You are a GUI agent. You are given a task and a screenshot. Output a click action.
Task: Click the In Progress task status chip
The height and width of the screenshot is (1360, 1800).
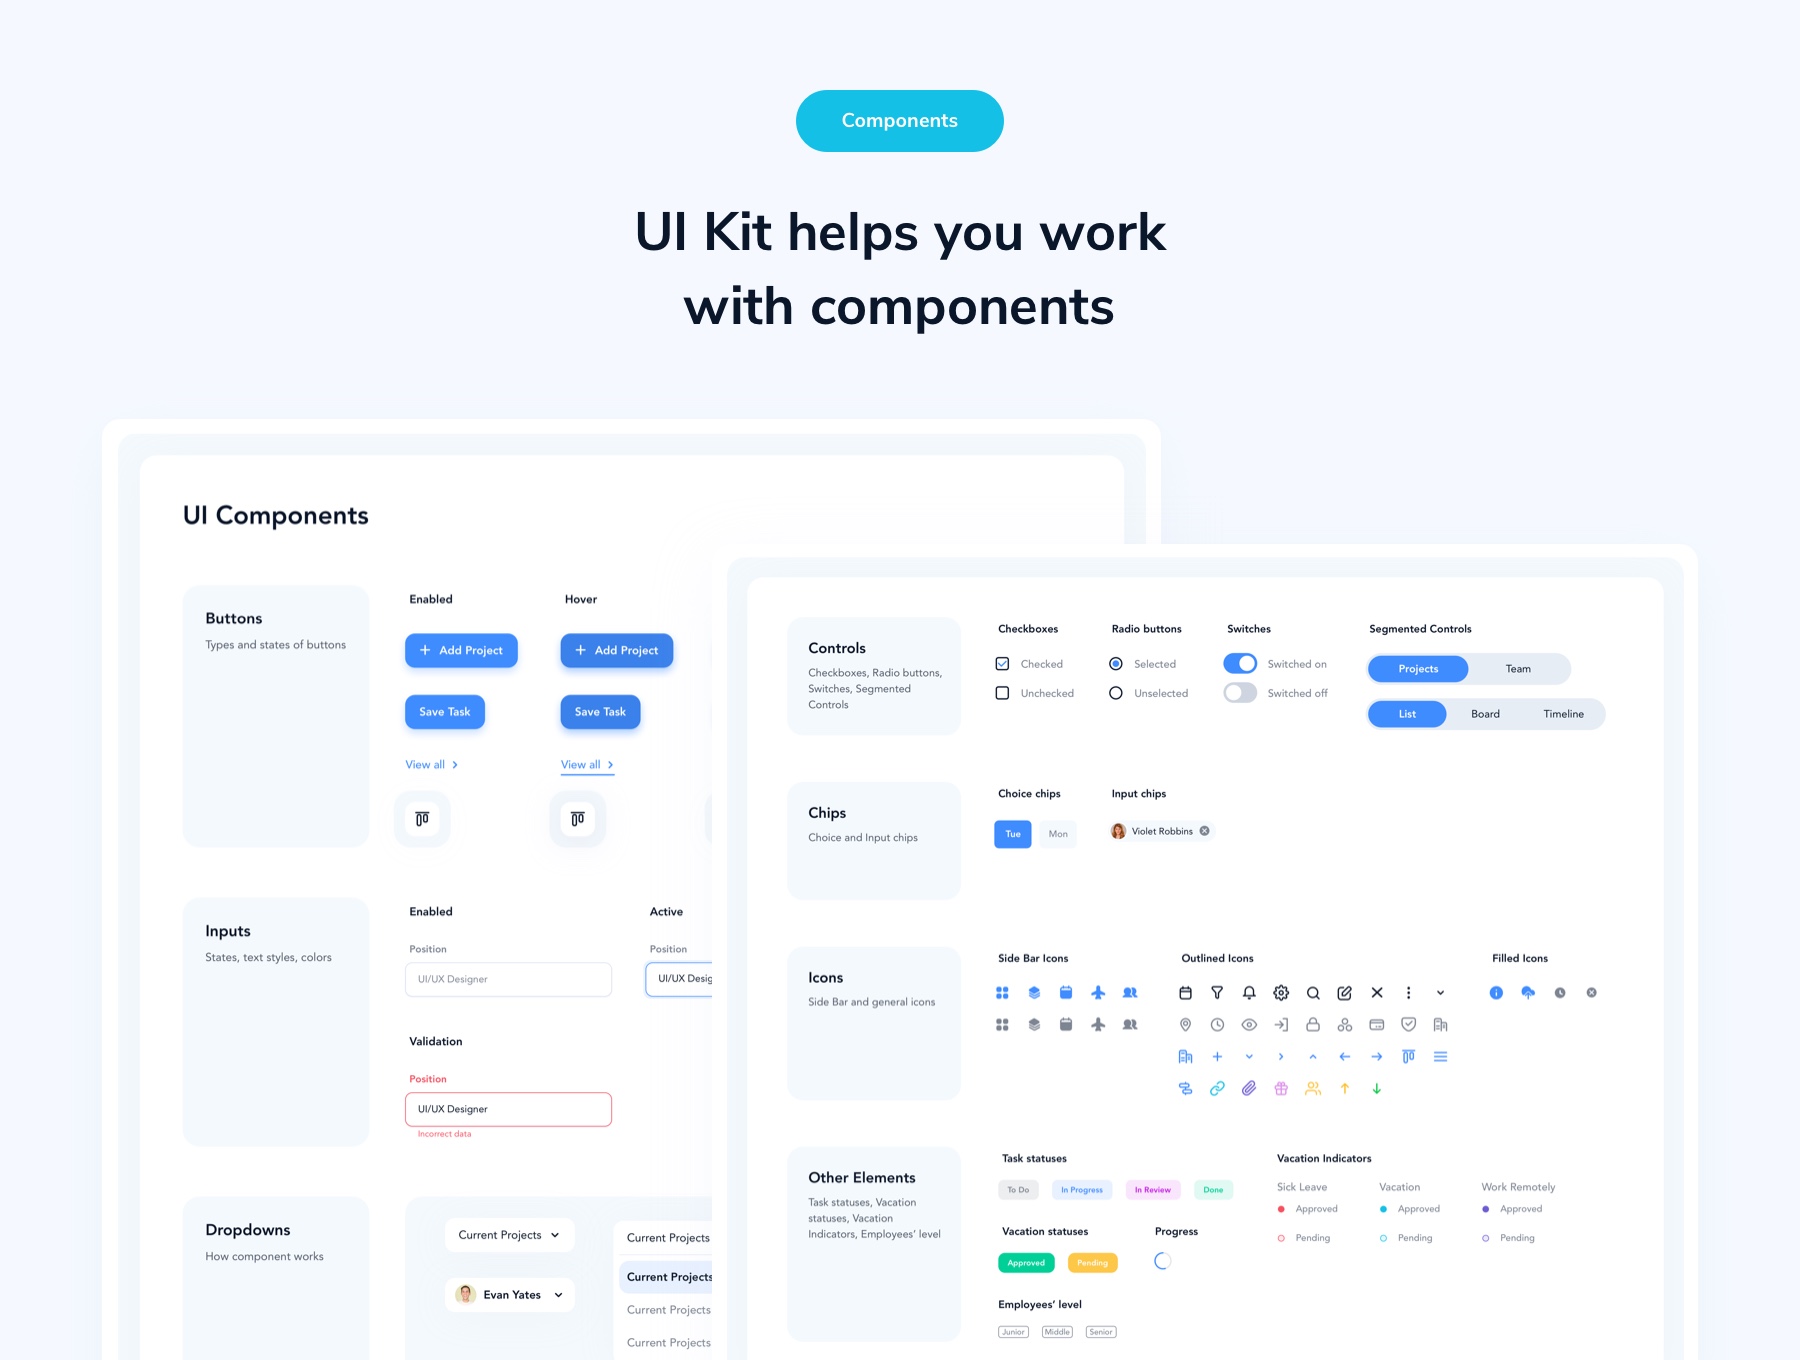(1082, 1190)
